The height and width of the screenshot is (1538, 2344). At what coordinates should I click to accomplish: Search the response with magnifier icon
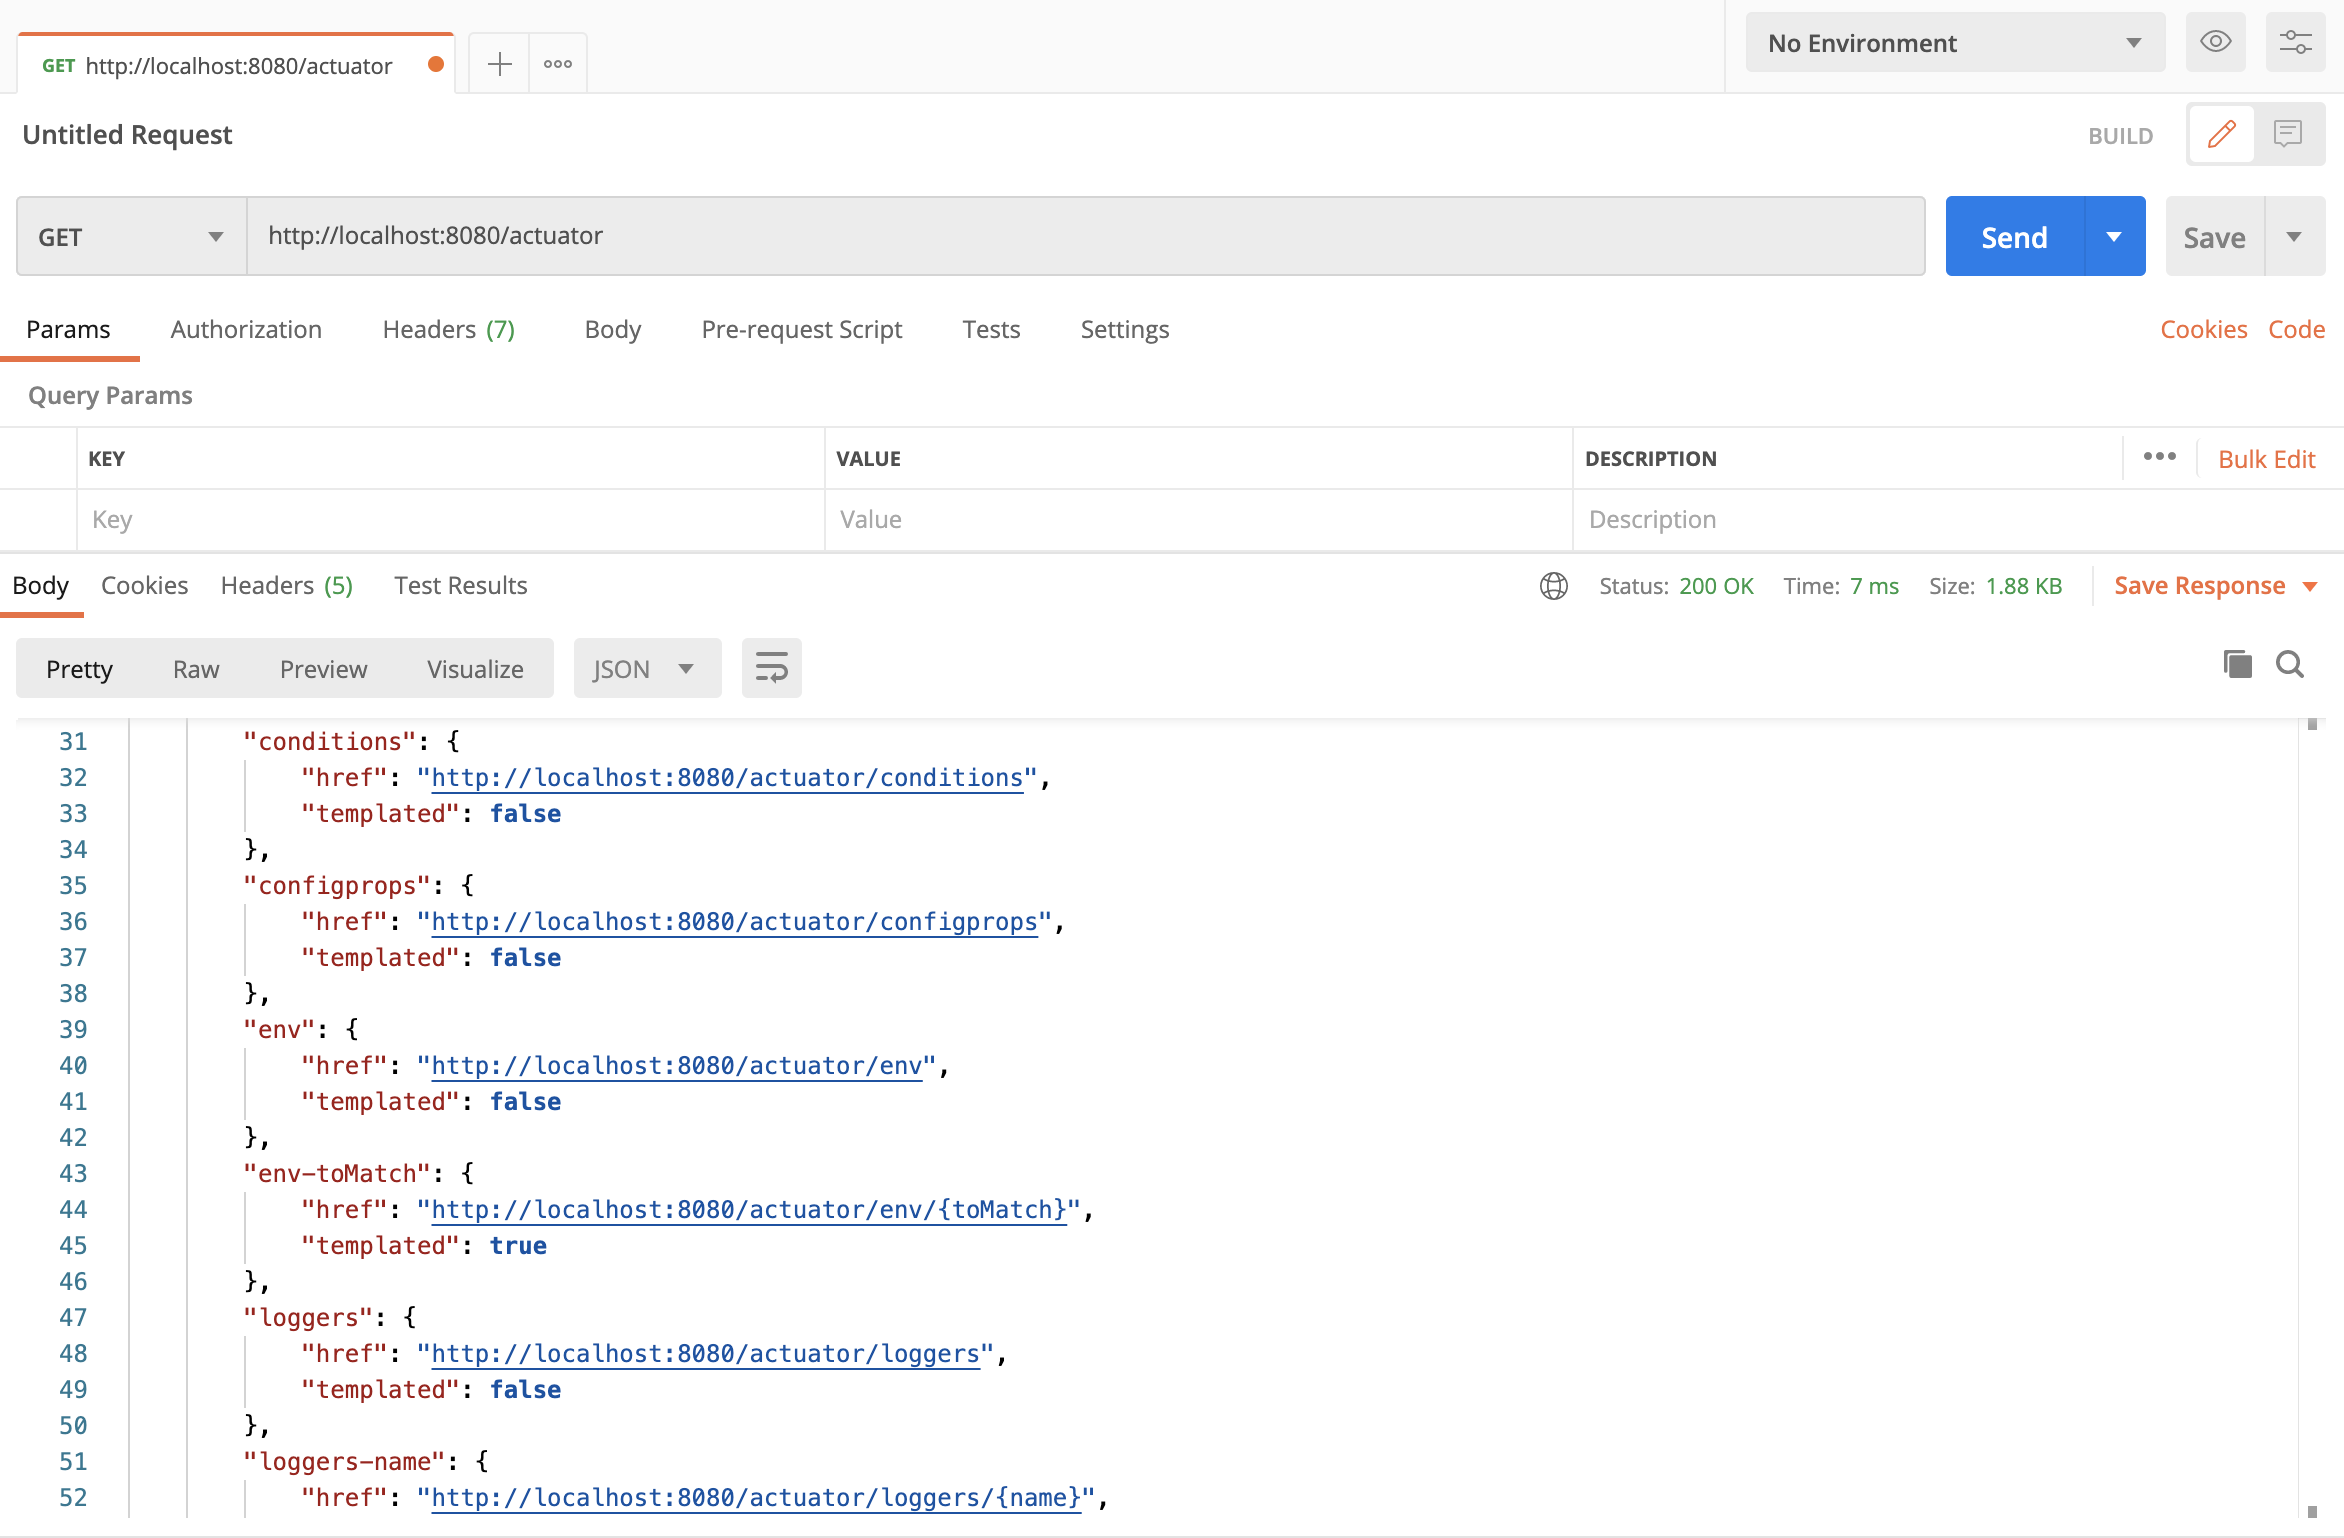(x=2290, y=665)
